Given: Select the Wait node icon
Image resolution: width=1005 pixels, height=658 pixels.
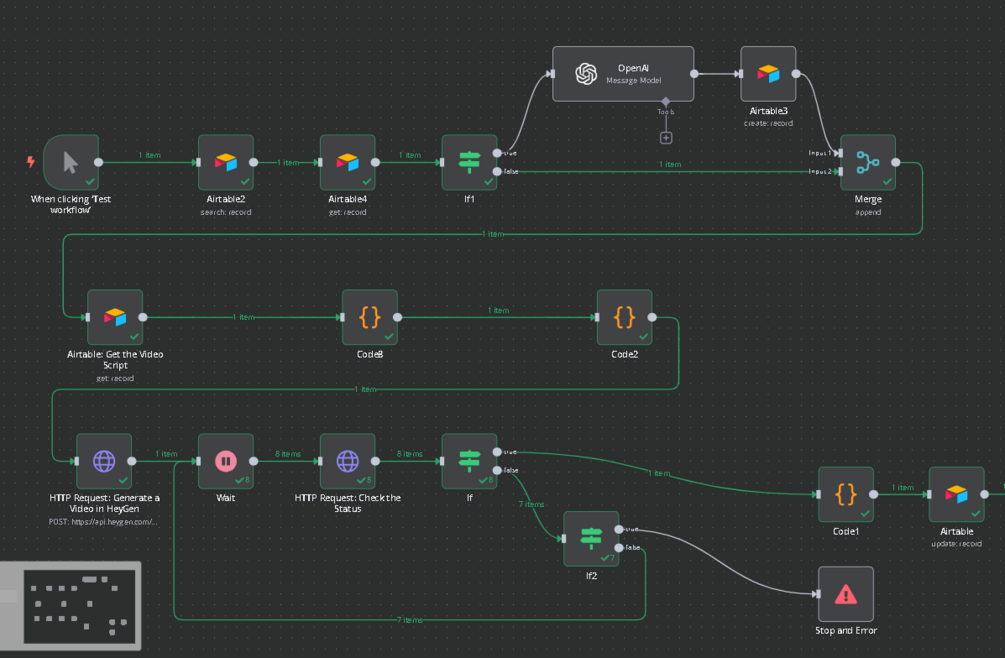Looking at the screenshot, I should tap(225, 461).
